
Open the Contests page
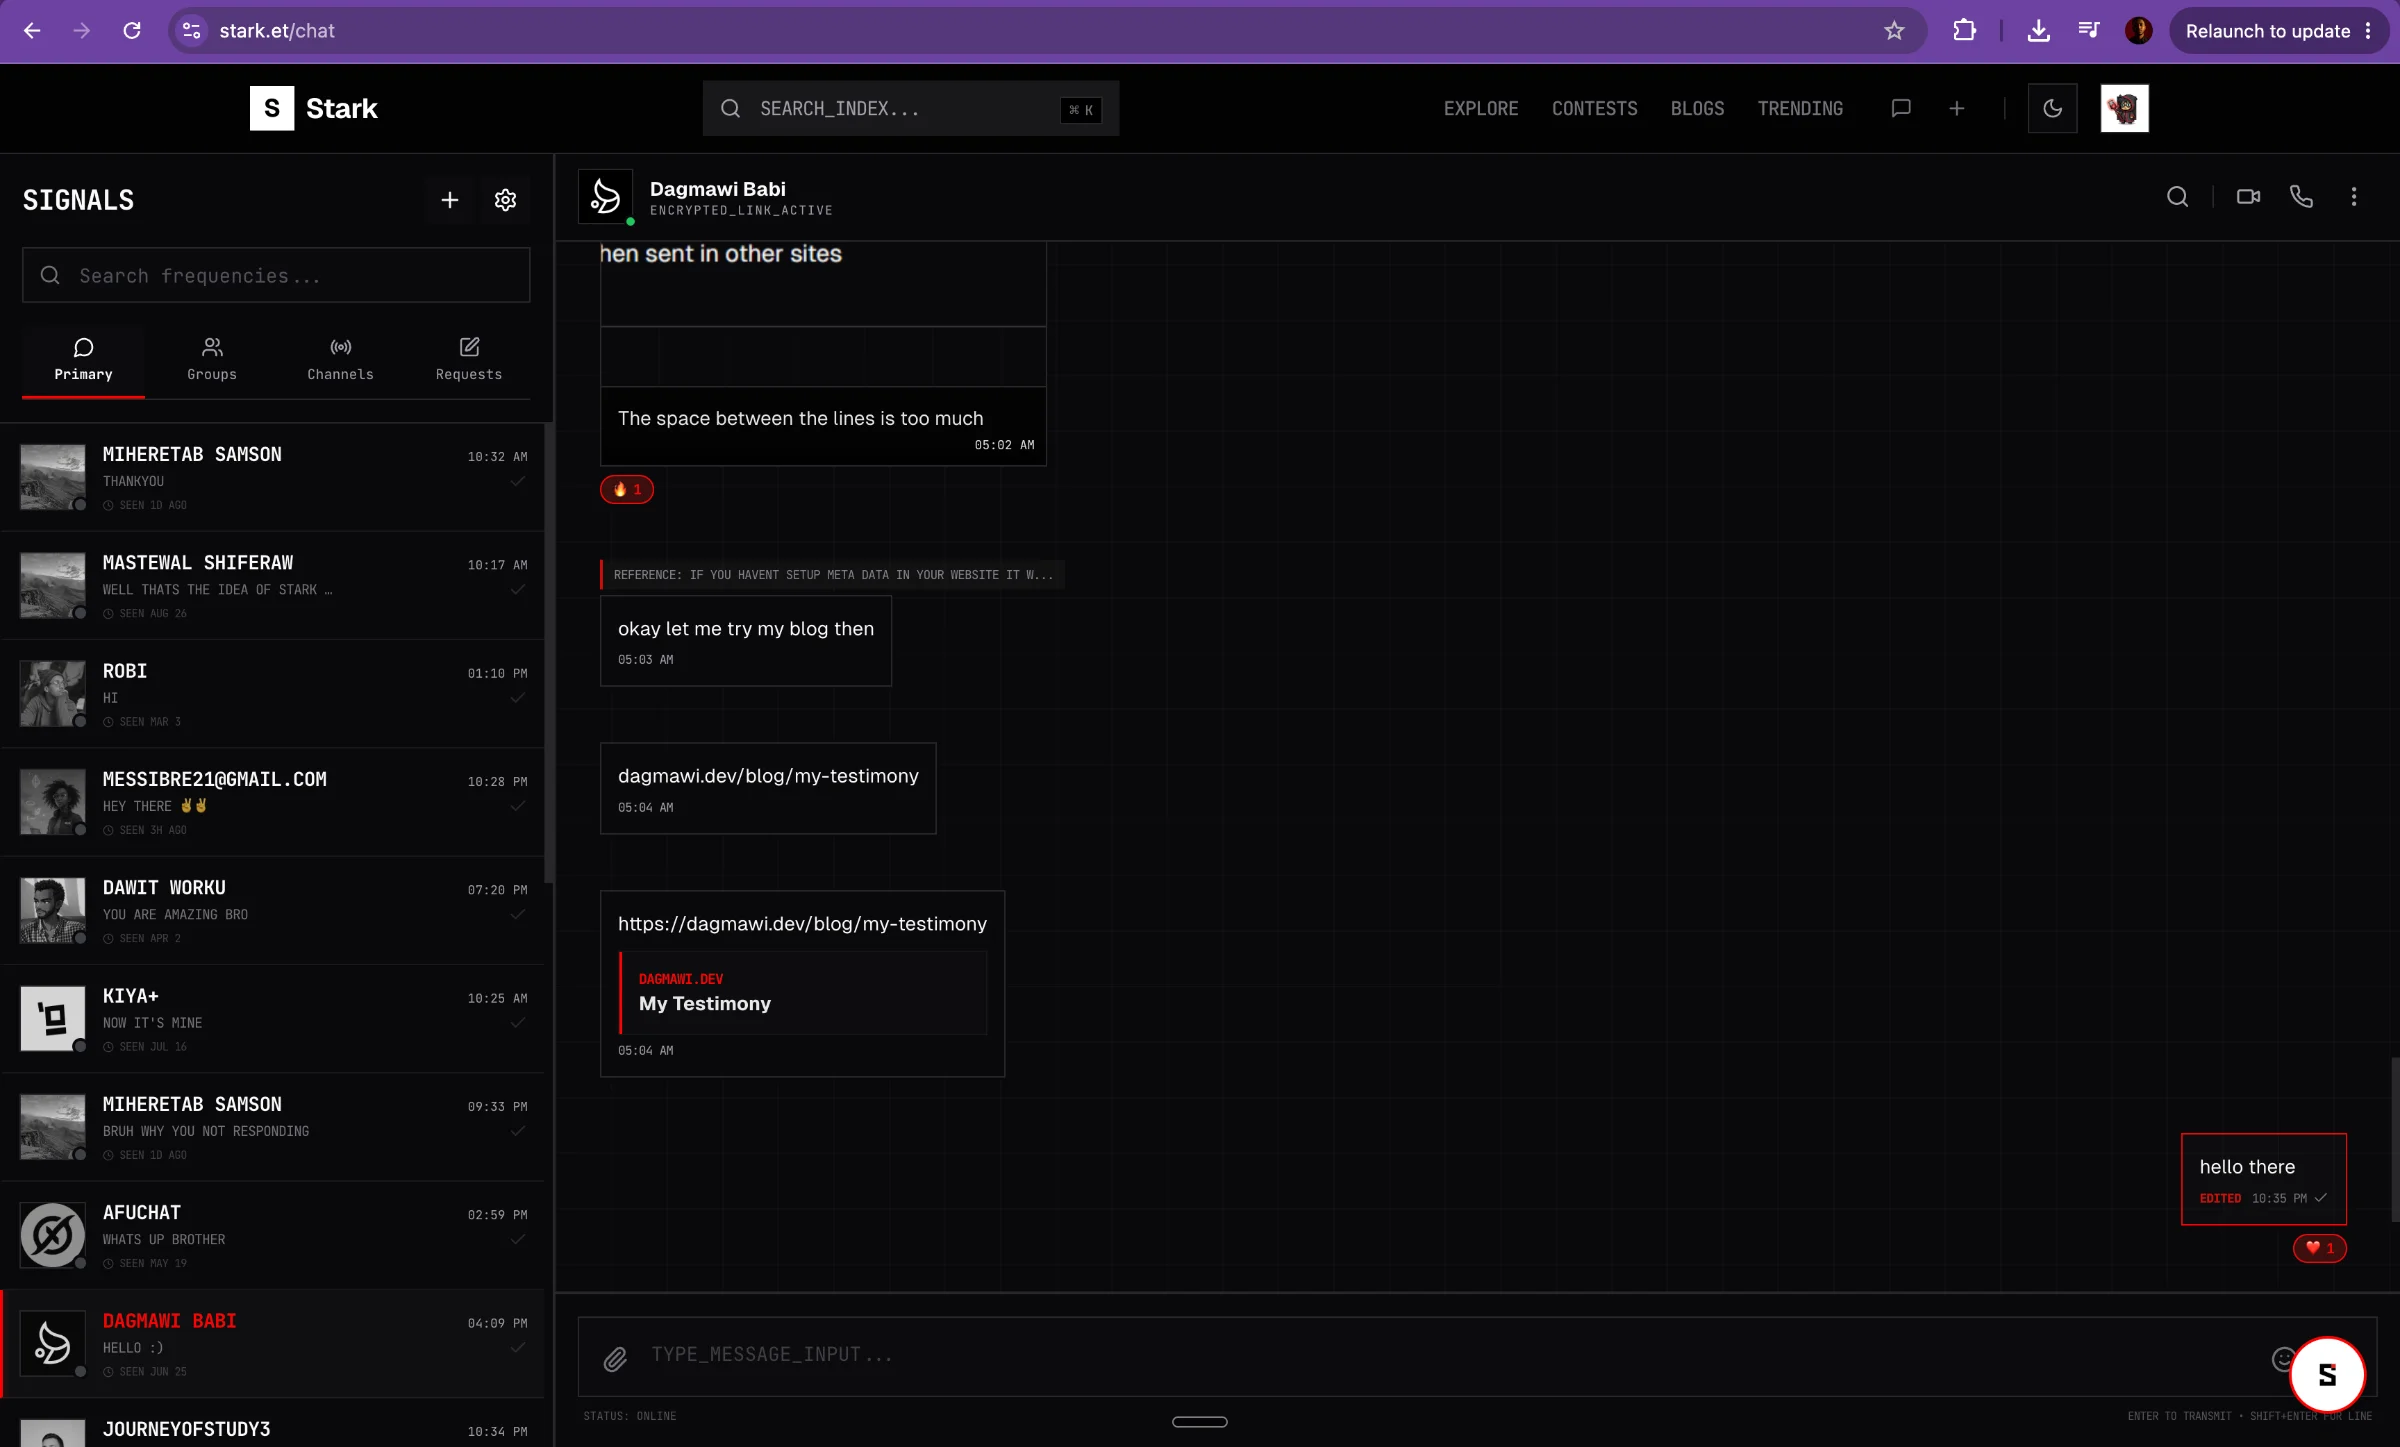(1594, 108)
